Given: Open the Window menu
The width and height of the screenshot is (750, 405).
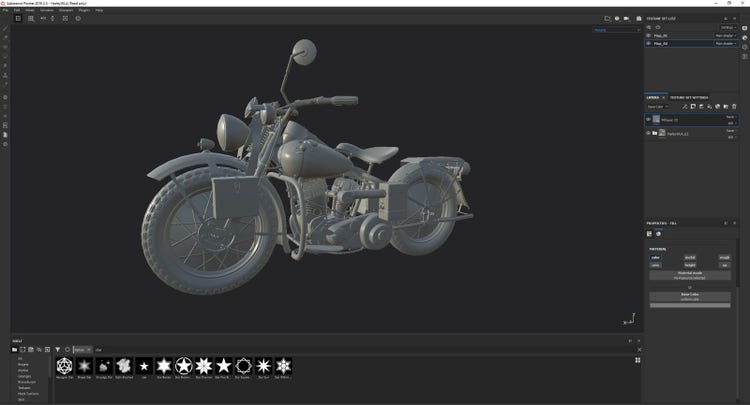Looking at the screenshot, I should [46, 10].
